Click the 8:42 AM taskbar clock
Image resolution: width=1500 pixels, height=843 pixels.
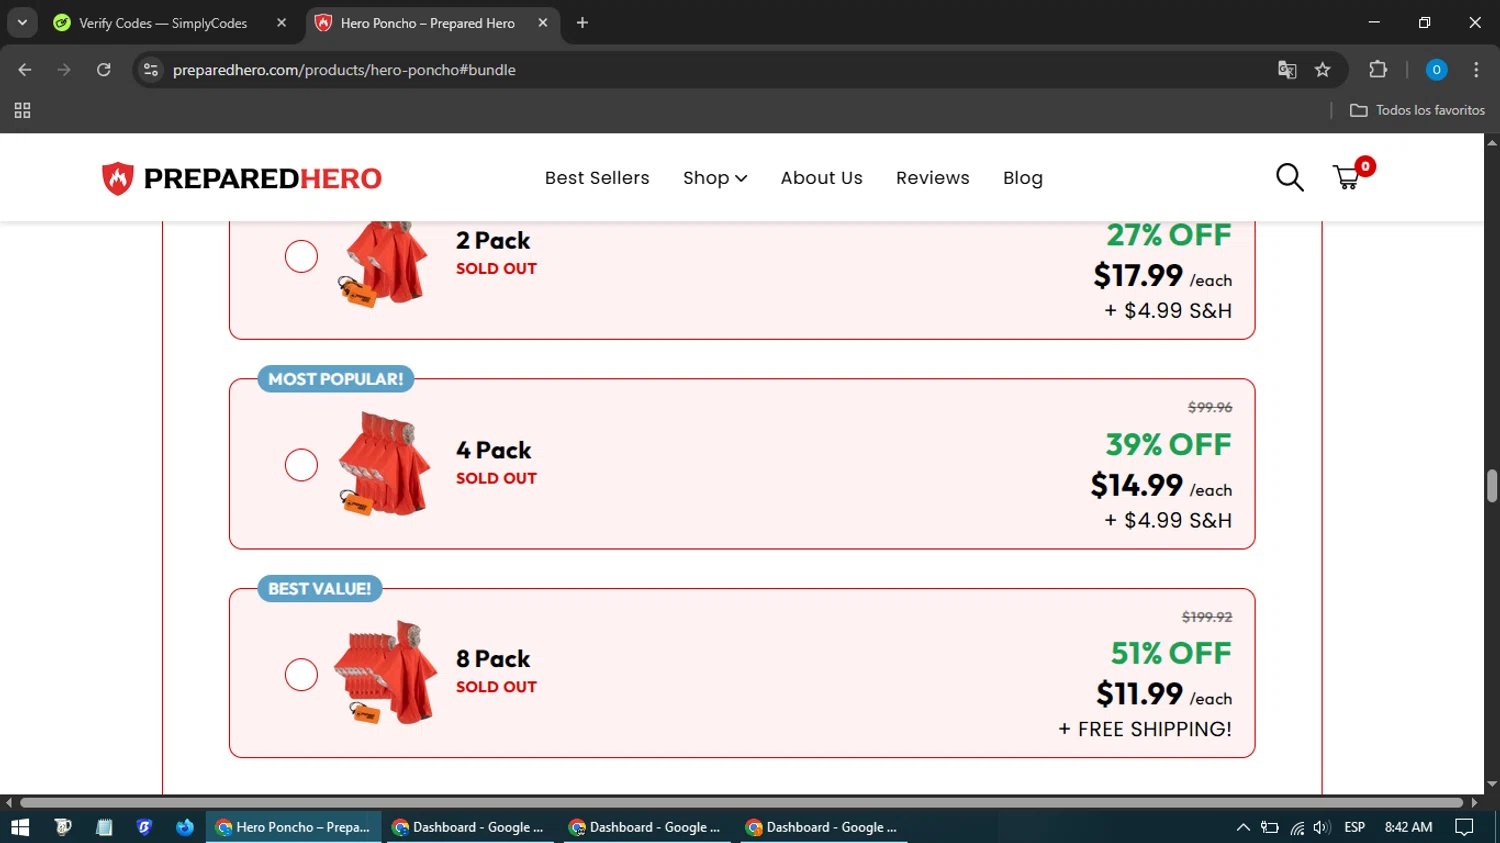click(1408, 827)
